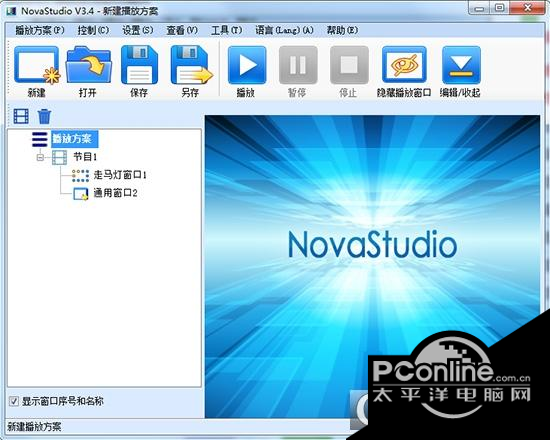550x440 pixels.
Task: Click 新建播放方案 status bar text
Action: pos(34,427)
